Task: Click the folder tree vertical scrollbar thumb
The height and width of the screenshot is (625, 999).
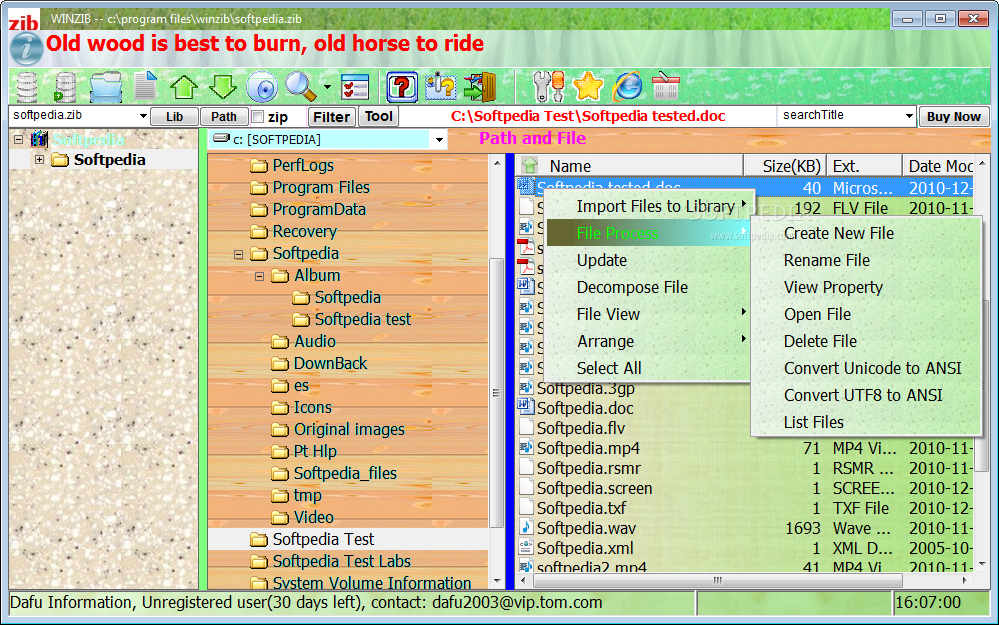Action: [496, 393]
